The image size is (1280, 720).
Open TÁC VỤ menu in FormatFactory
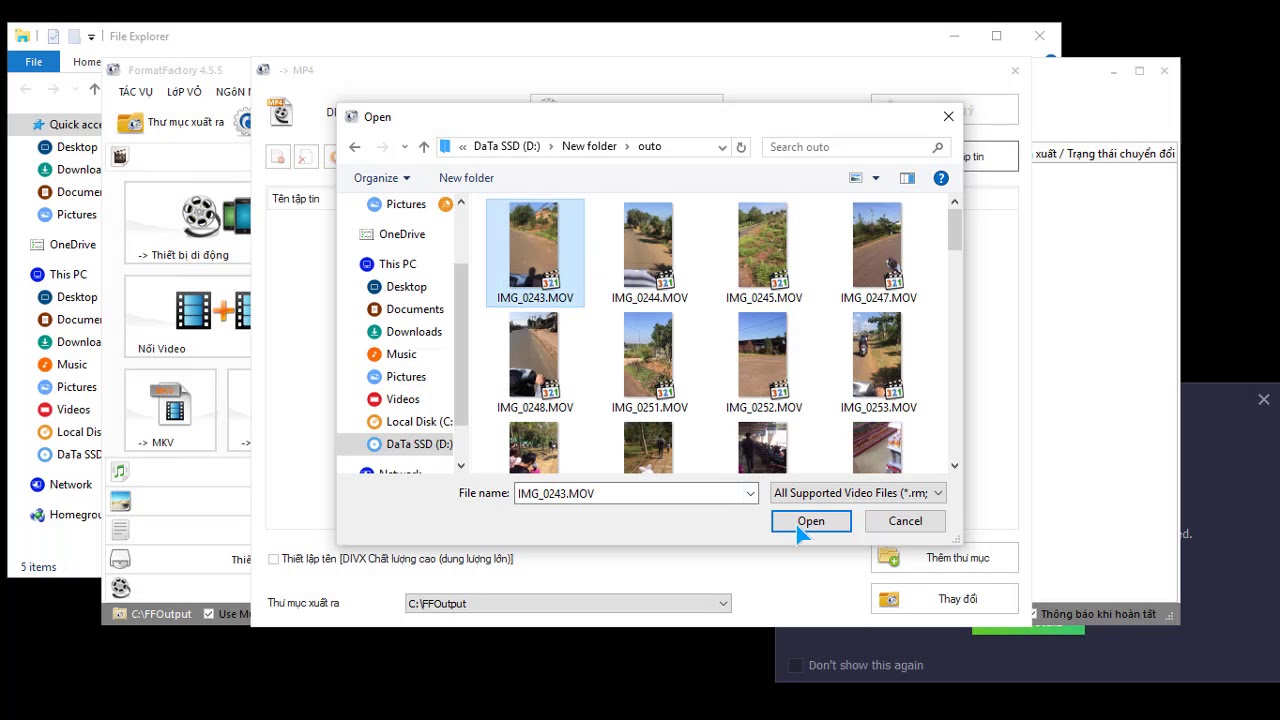click(136, 92)
